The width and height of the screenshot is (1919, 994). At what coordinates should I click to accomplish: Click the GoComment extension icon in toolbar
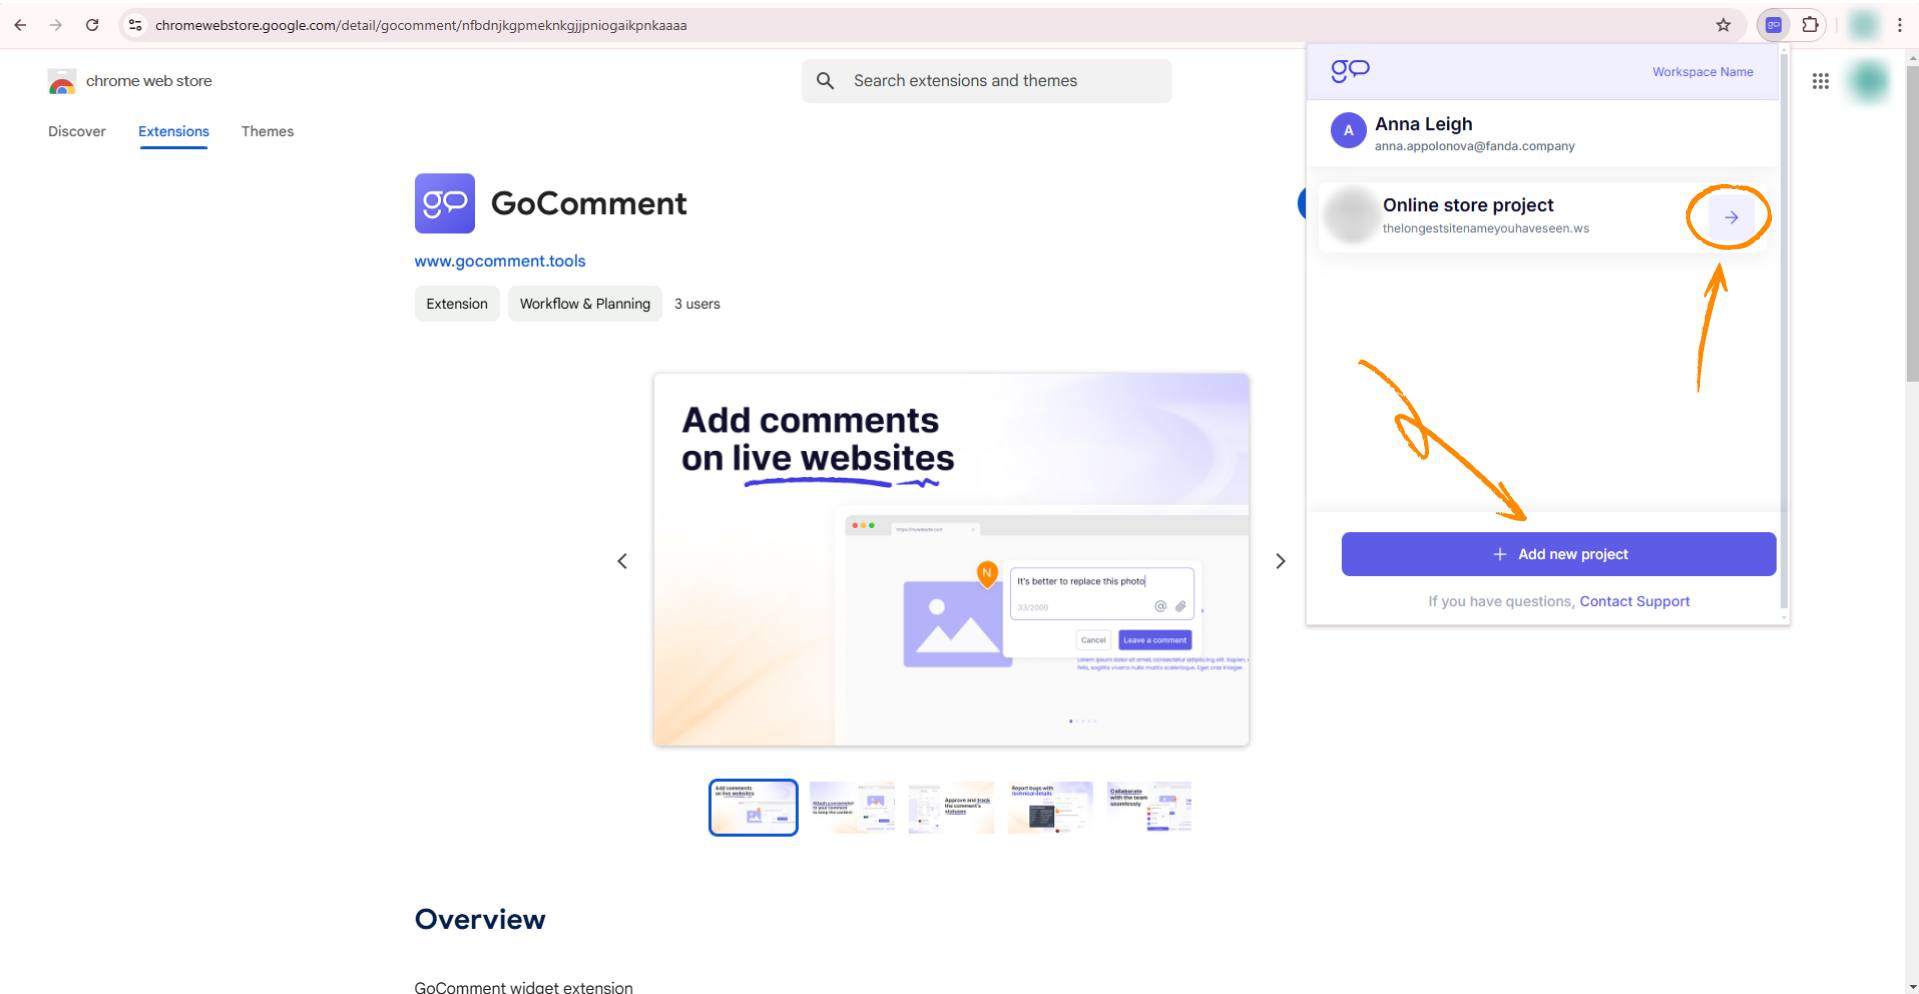1773,25
